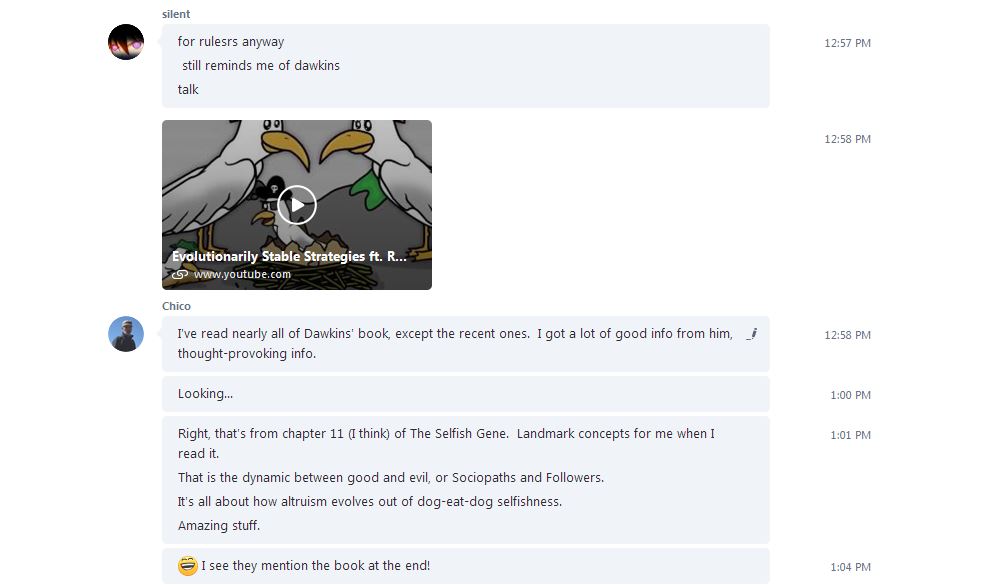Select the 1:04 PM timestamp

click(850, 567)
